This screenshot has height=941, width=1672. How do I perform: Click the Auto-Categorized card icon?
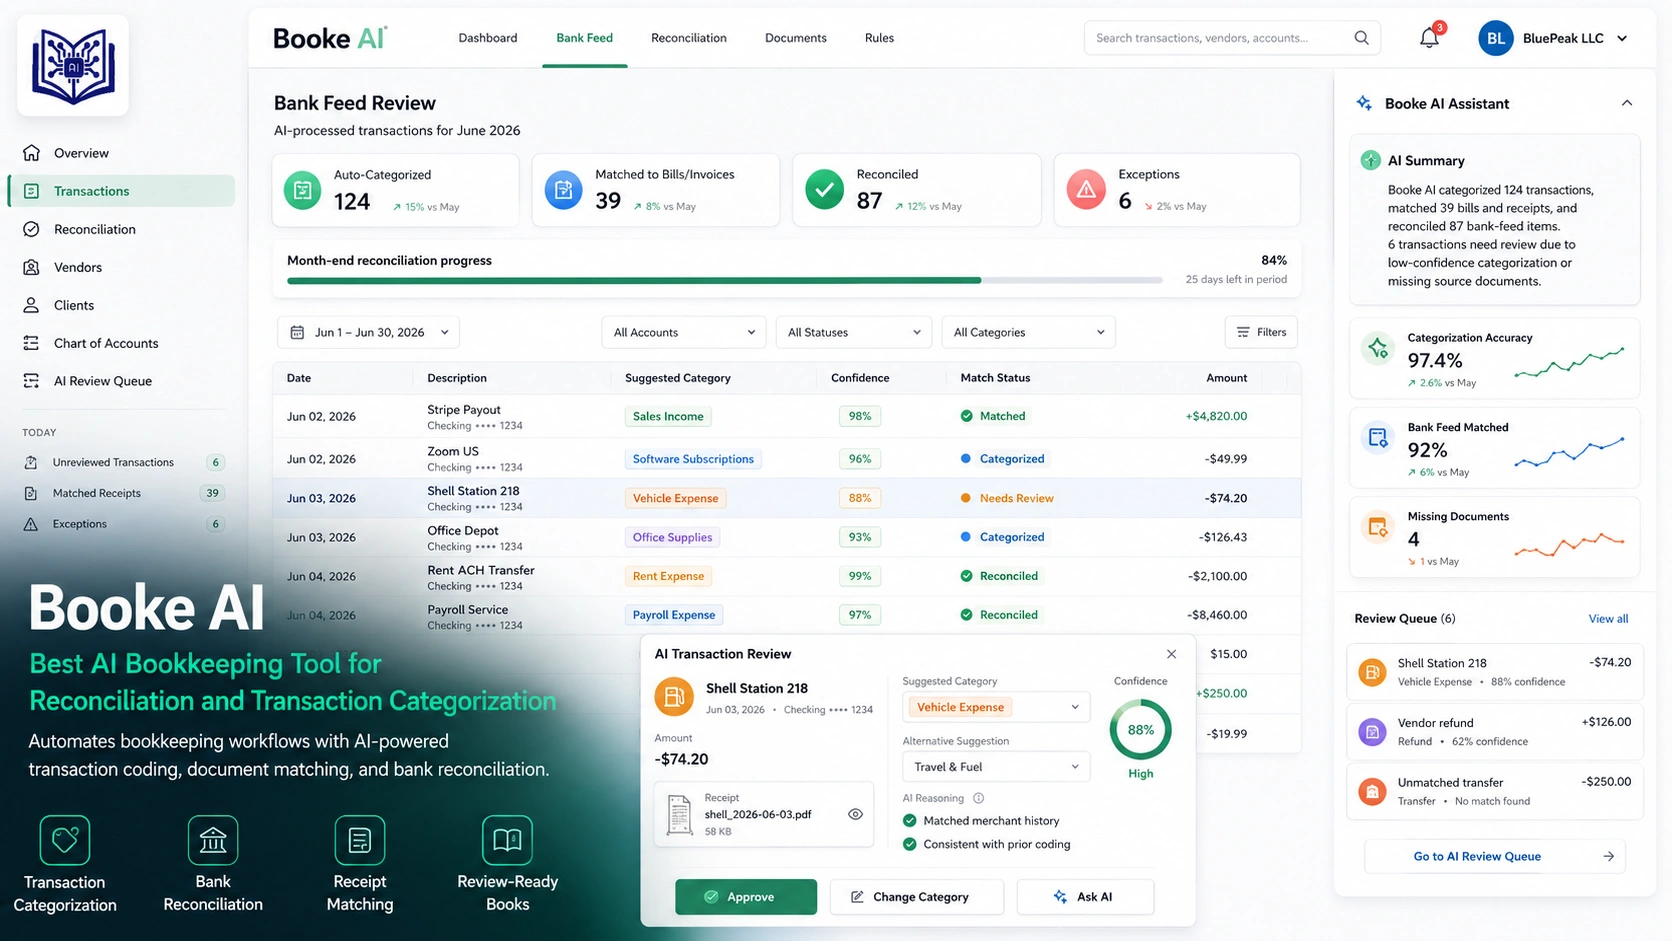coord(303,190)
